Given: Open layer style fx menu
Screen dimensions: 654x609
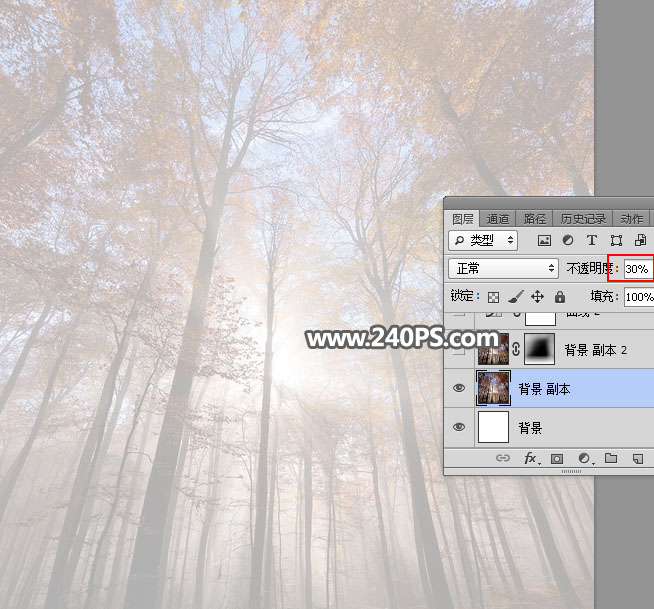Looking at the screenshot, I should [x=531, y=458].
